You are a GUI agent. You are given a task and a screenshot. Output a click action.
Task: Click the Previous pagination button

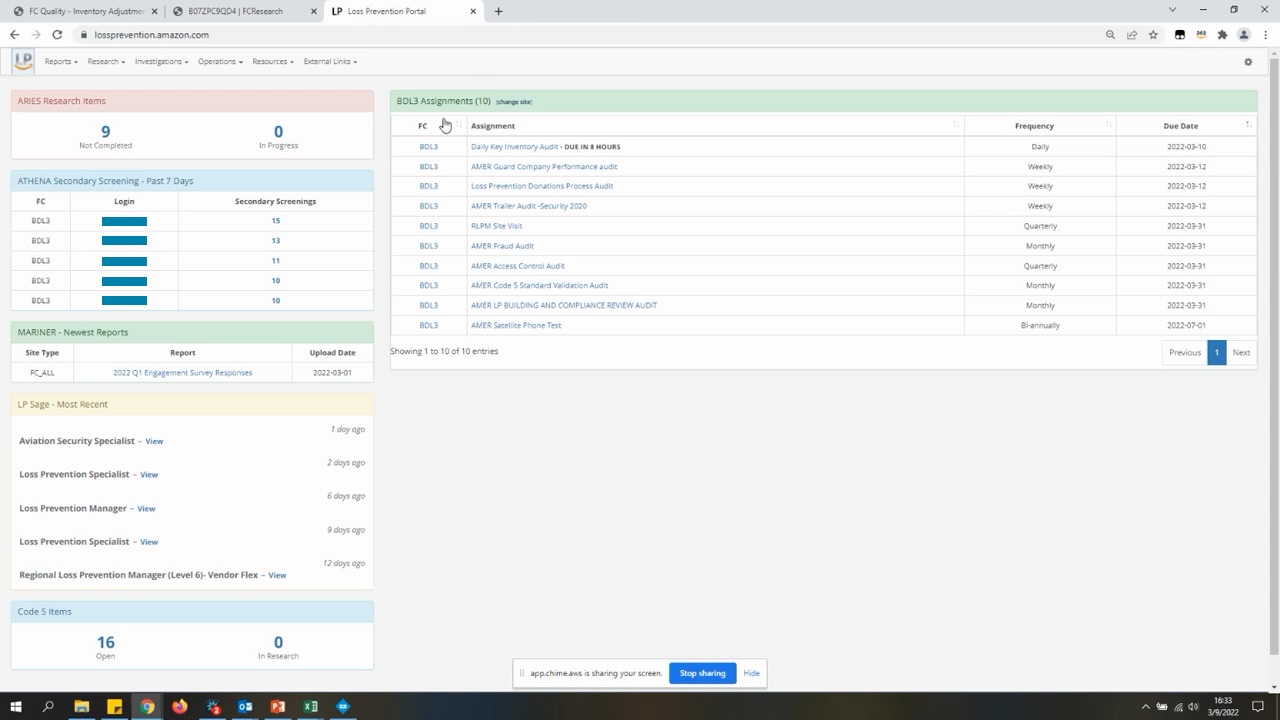pos(1185,352)
